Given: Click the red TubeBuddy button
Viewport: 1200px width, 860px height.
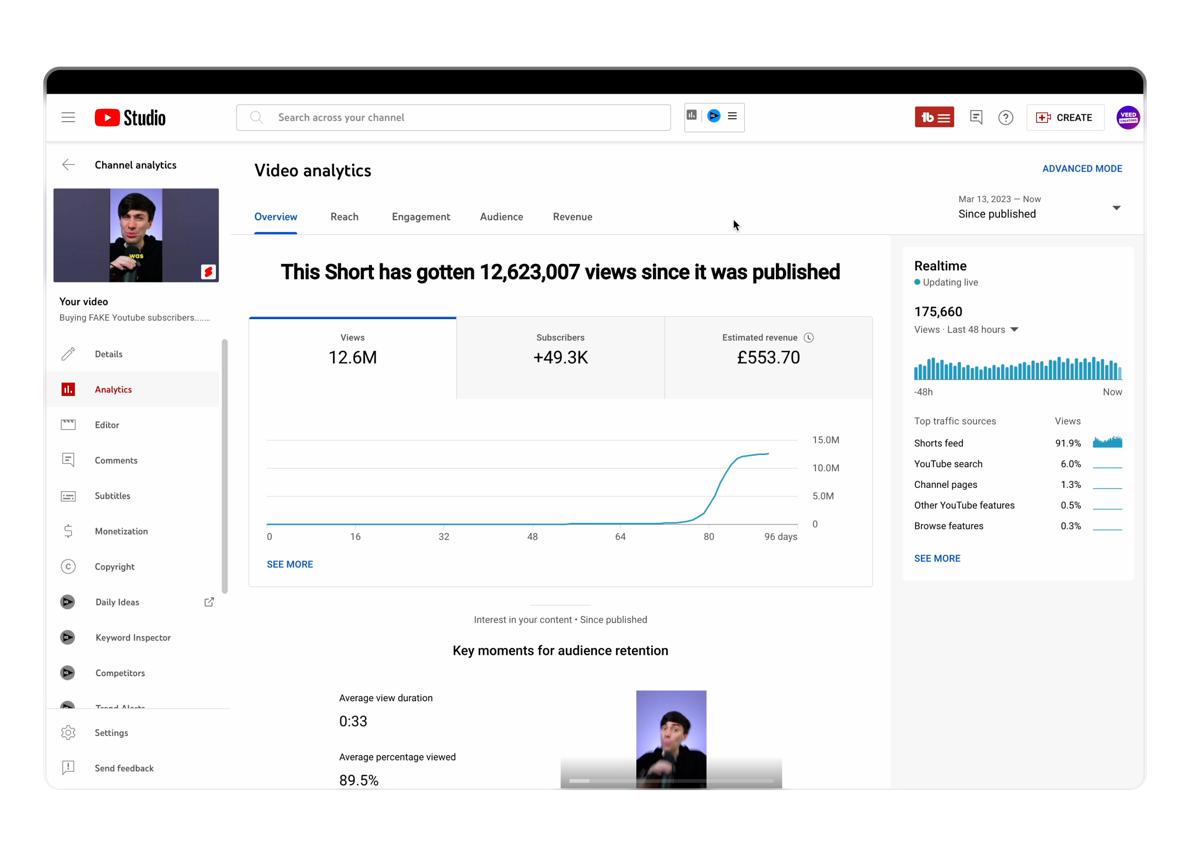Looking at the screenshot, I should [x=934, y=117].
